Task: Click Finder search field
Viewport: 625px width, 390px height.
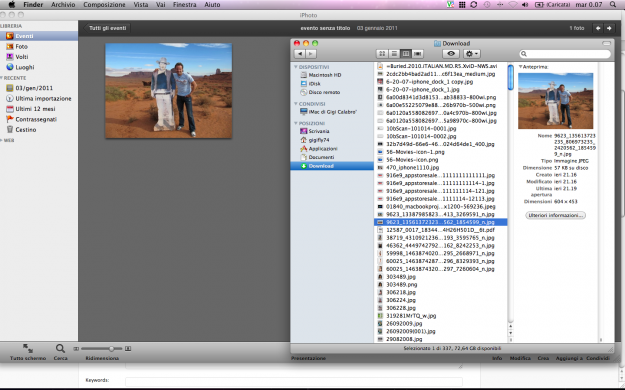Action: (x=565, y=53)
